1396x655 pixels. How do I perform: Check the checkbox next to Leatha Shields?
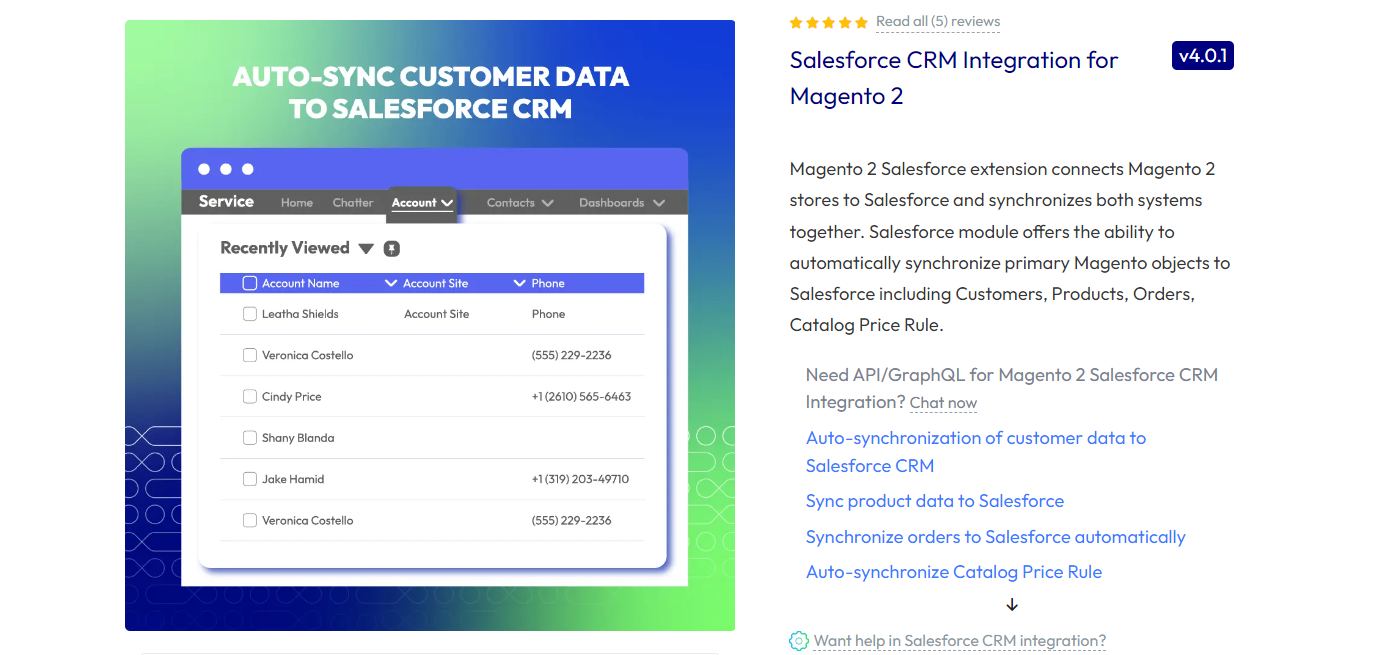coord(249,313)
